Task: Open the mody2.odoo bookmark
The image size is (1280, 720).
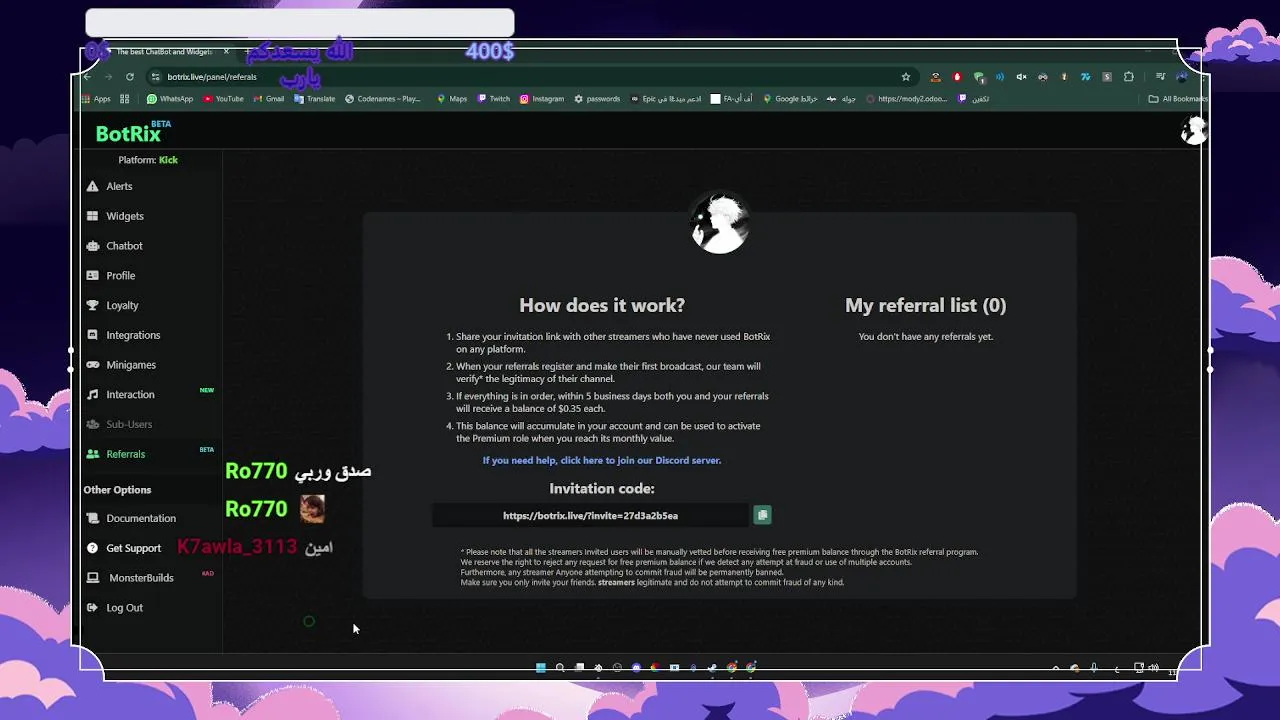Action: (x=907, y=99)
